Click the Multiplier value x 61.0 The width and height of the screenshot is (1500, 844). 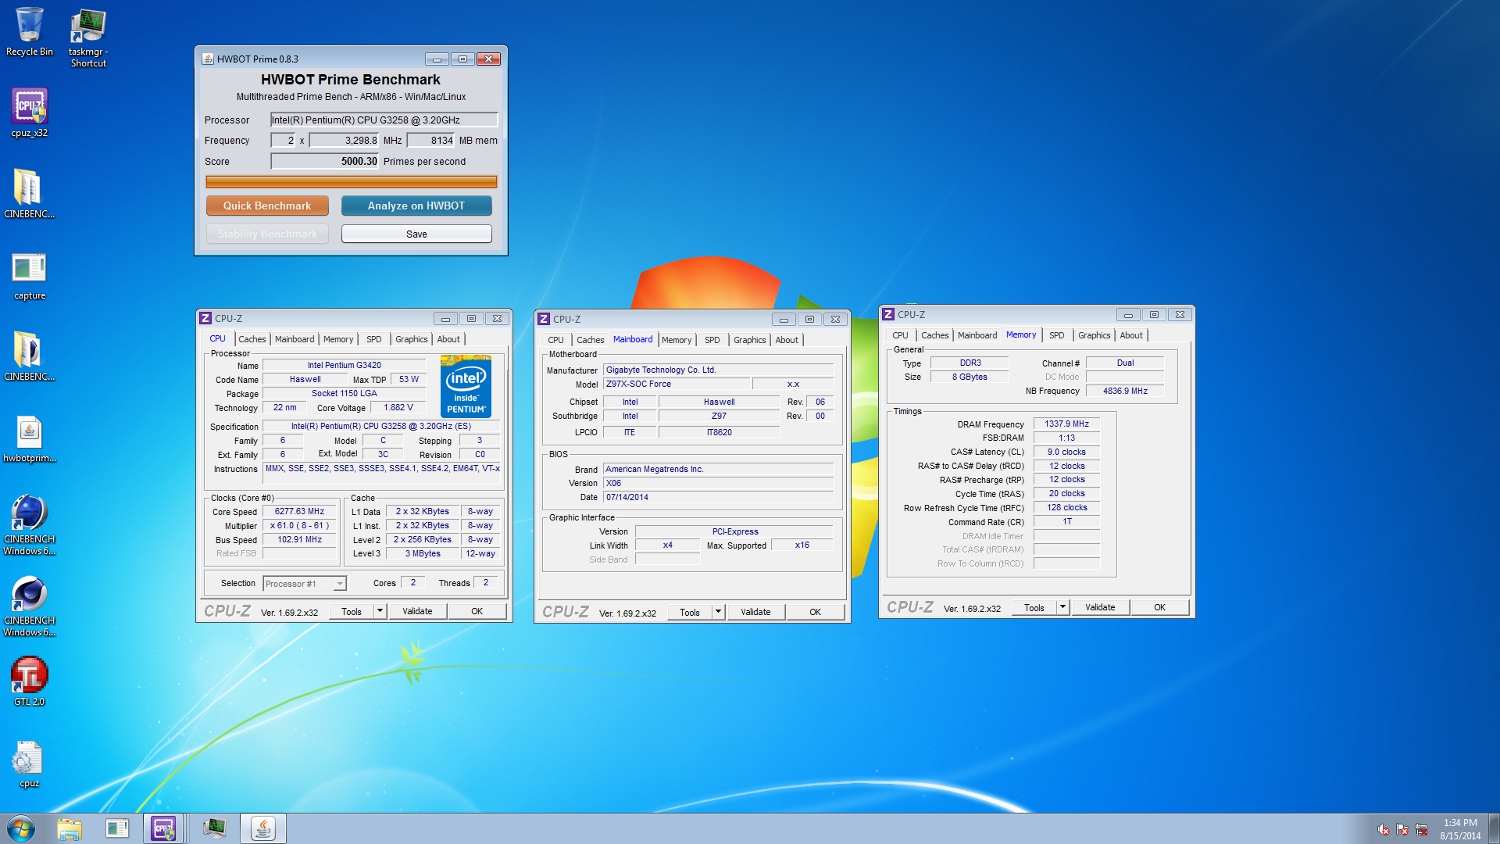[x=300, y=525]
